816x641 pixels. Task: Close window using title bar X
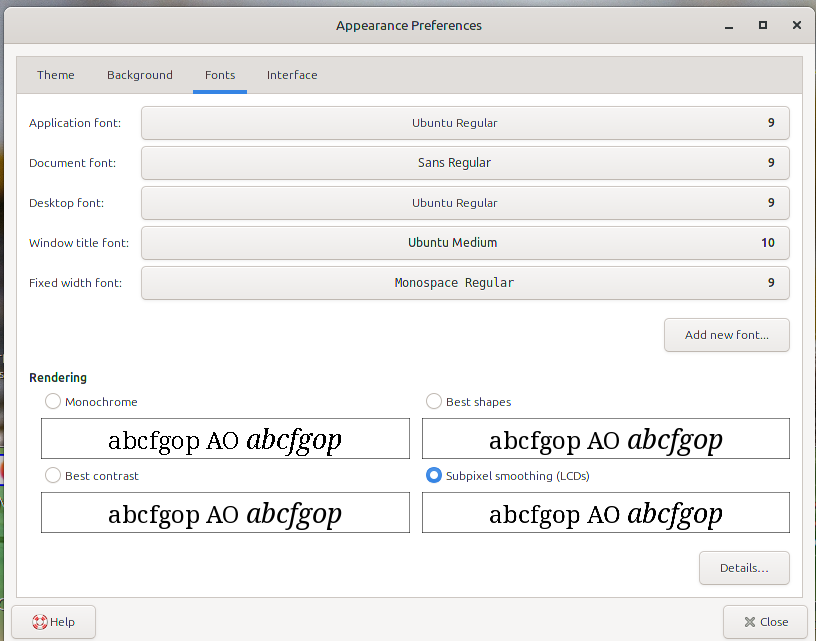click(x=796, y=25)
